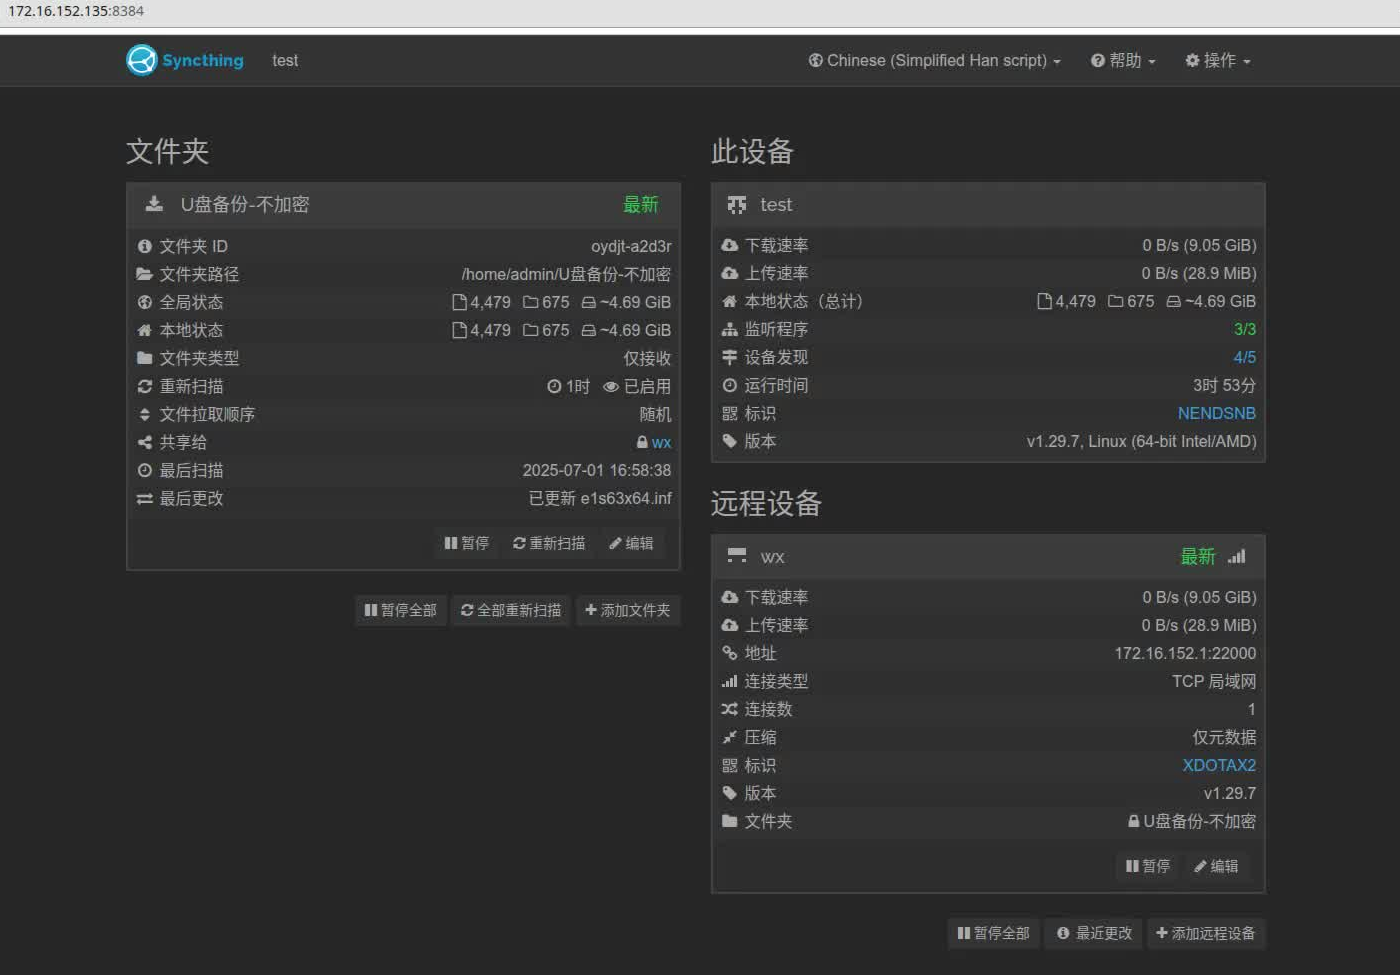This screenshot has height=975, width=1400.
Task: Click the test device identicon icon
Action: point(737,205)
